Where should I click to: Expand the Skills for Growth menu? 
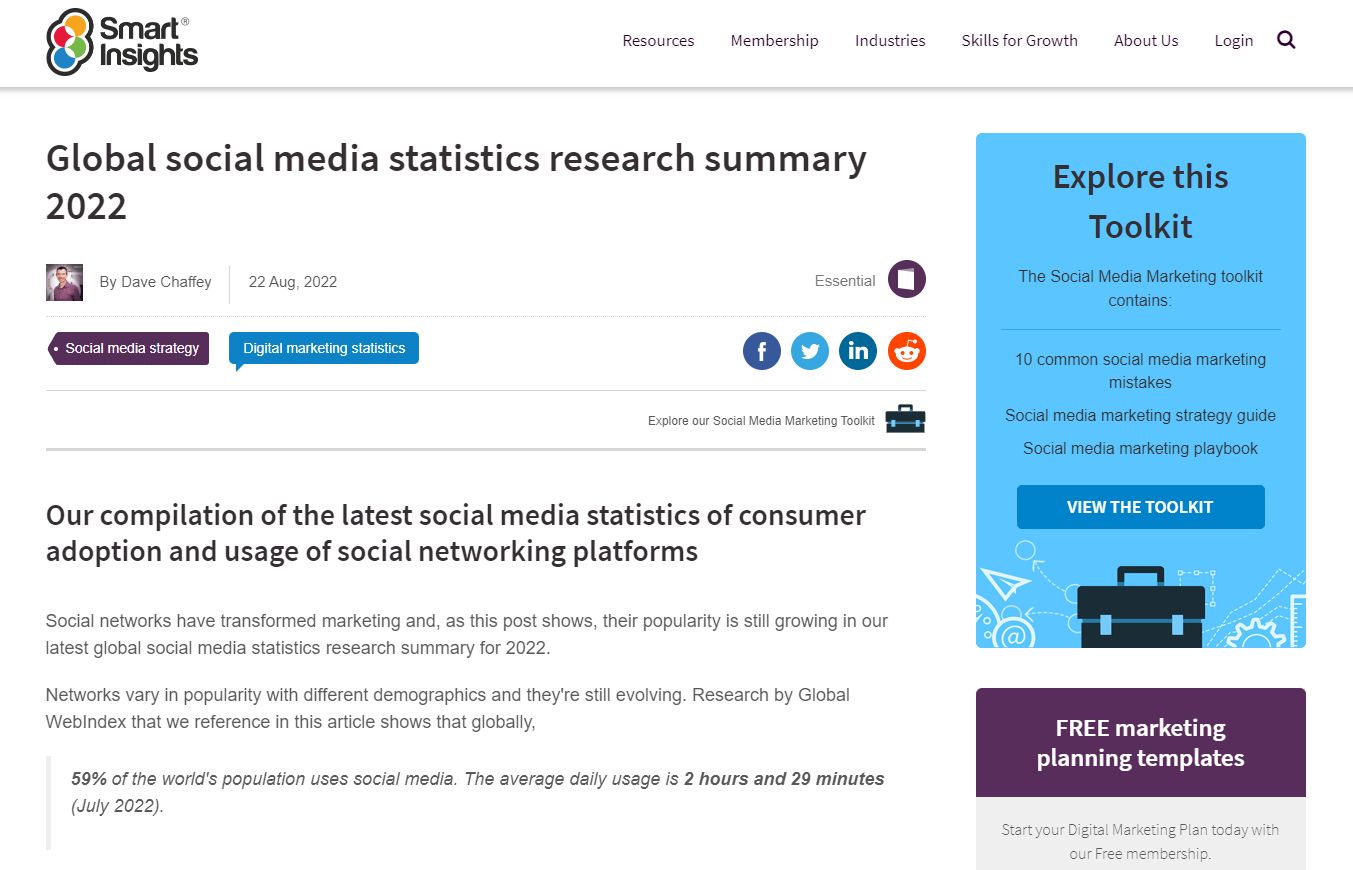click(x=1020, y=41)
